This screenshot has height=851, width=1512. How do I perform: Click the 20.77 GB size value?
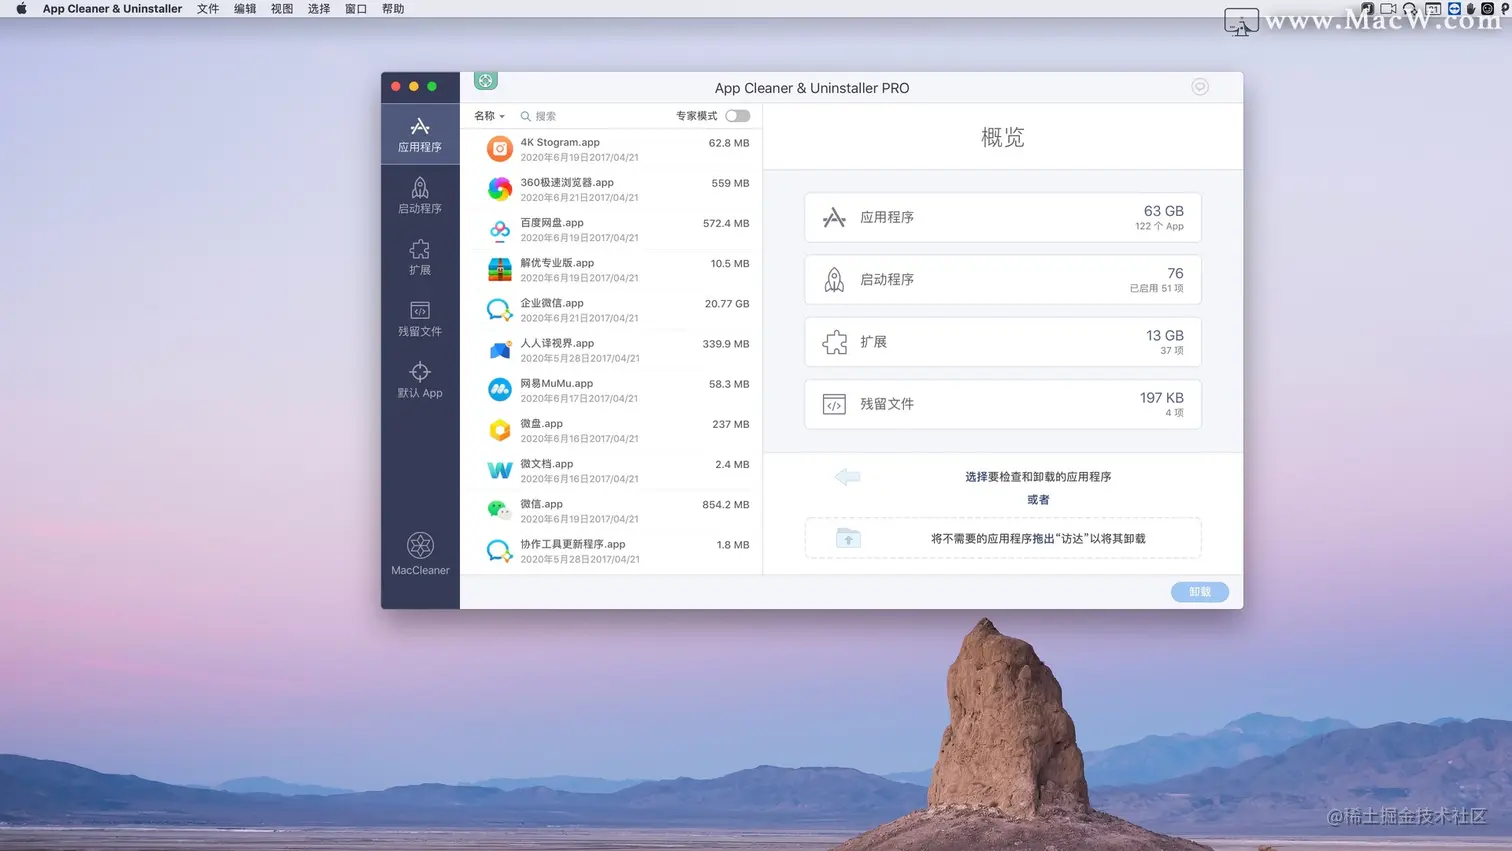[x=727, y=304]
